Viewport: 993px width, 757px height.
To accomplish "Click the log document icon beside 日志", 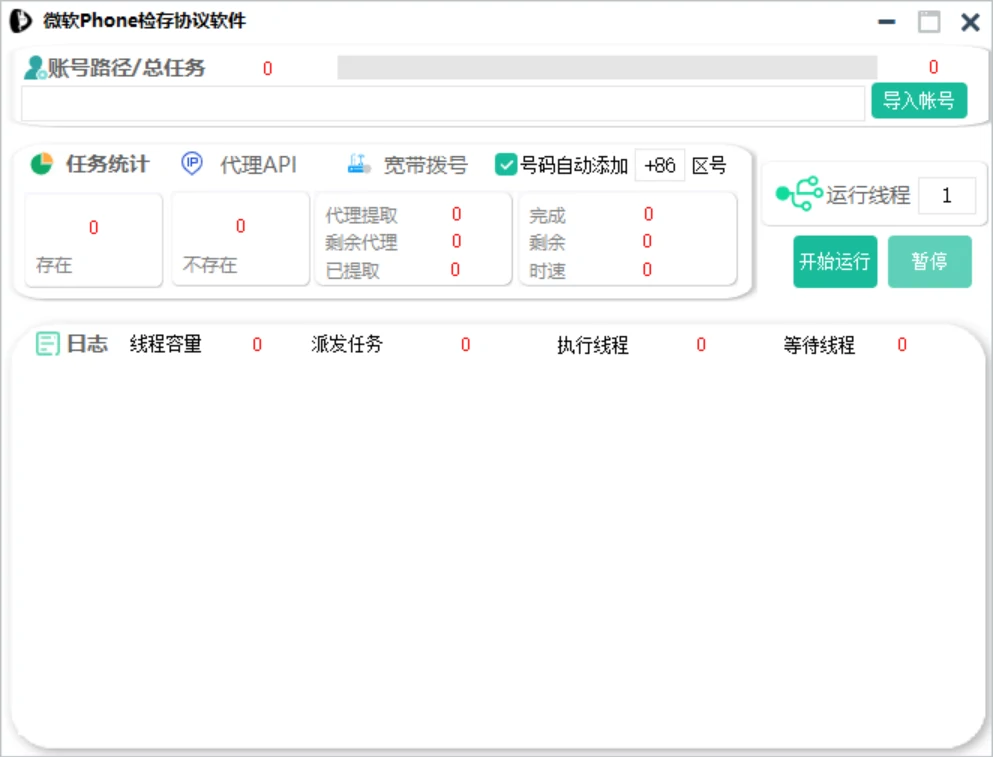I will (x=47, y=344).
